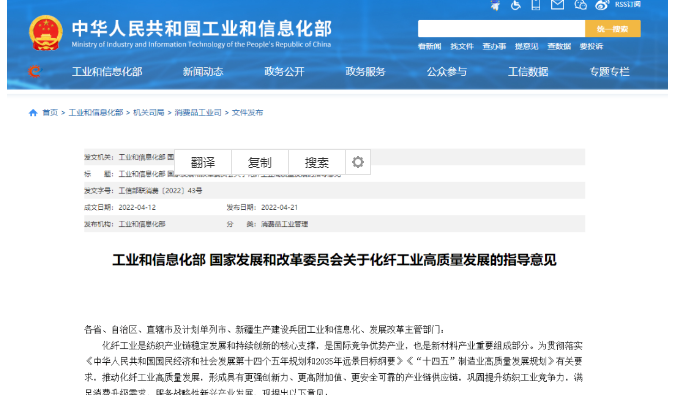Open 找文件 quick link
Image resolution: width=674 pixels, height=395 pixels.
(462, 46)
